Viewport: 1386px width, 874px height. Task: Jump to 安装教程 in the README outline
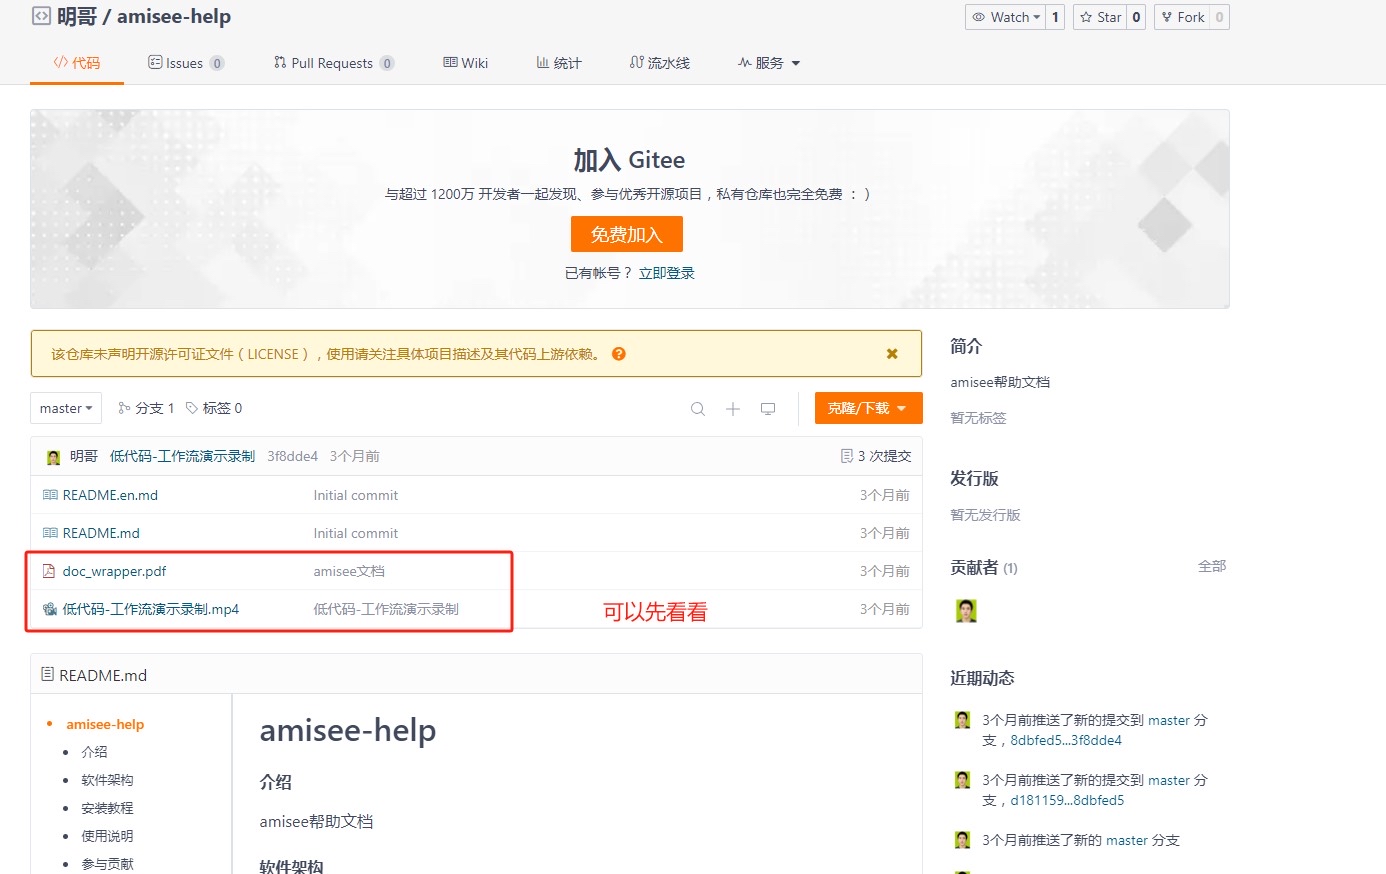click(107, 808)
